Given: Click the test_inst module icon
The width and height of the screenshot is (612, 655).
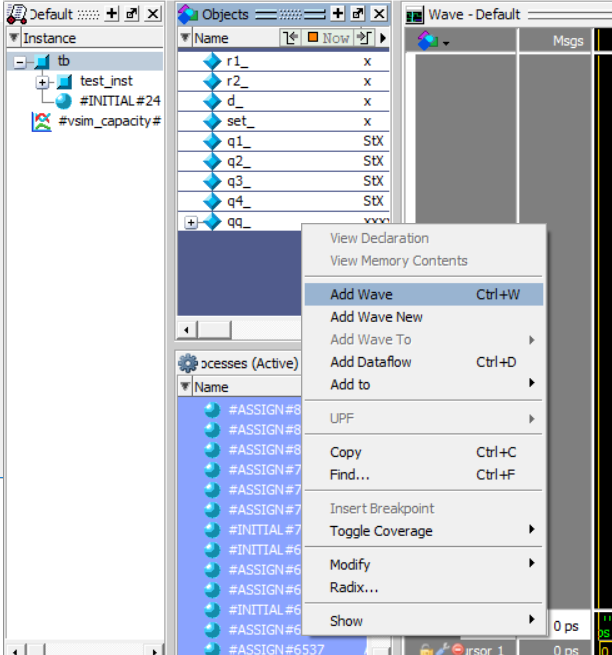Looking at the screenshot, I should click(x=64, y=81).
